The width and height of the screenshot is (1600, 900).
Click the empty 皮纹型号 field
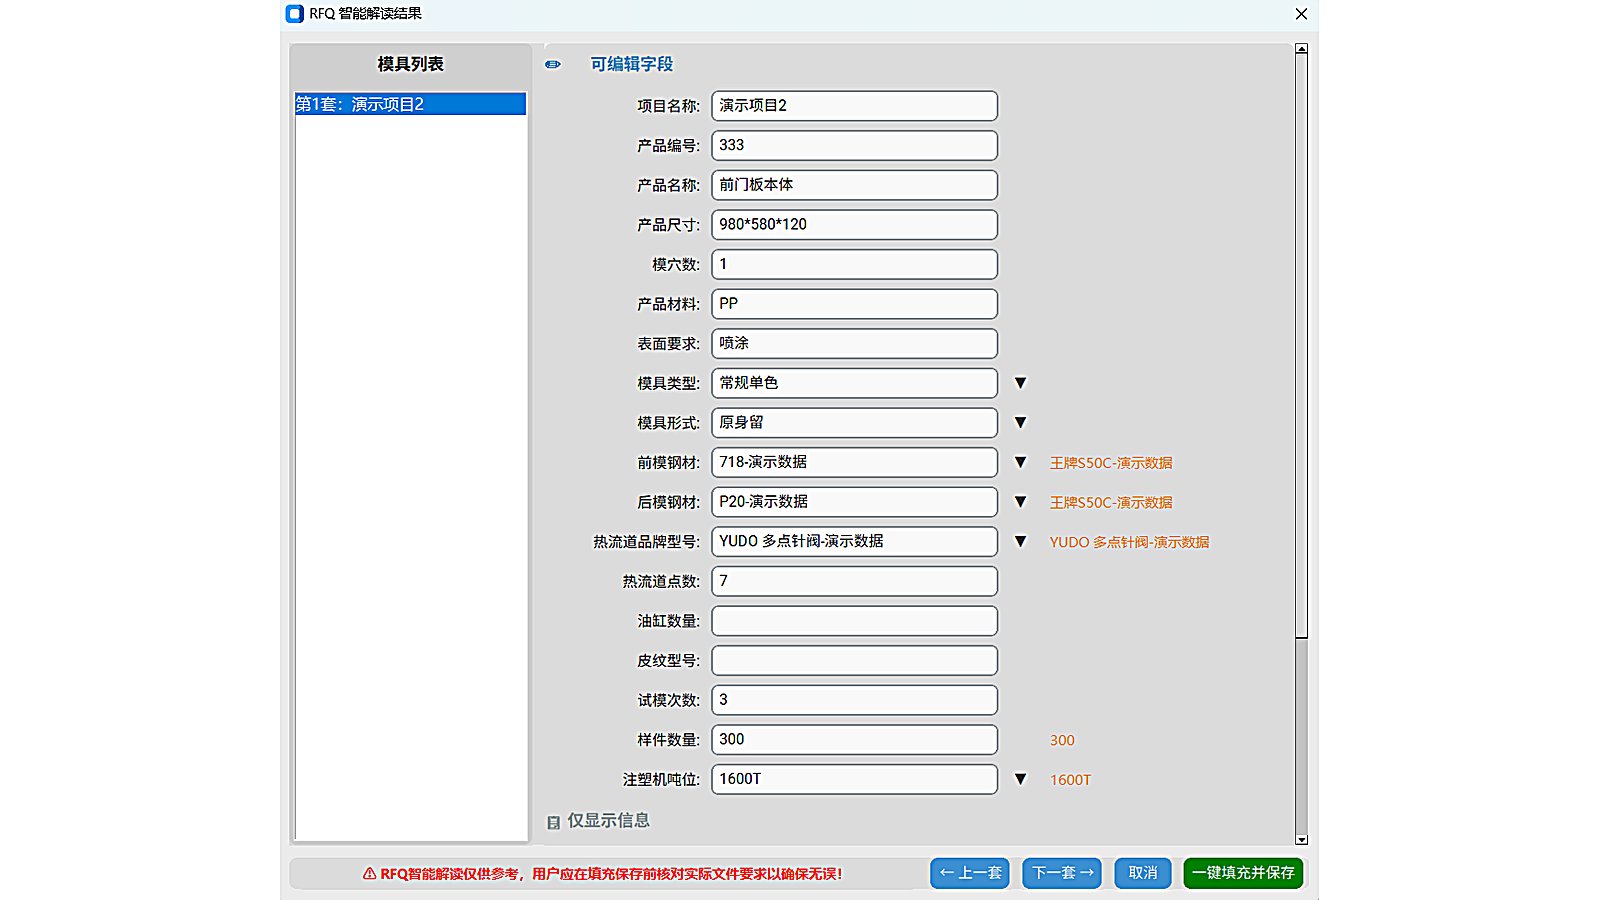click(x=855, y=660)
